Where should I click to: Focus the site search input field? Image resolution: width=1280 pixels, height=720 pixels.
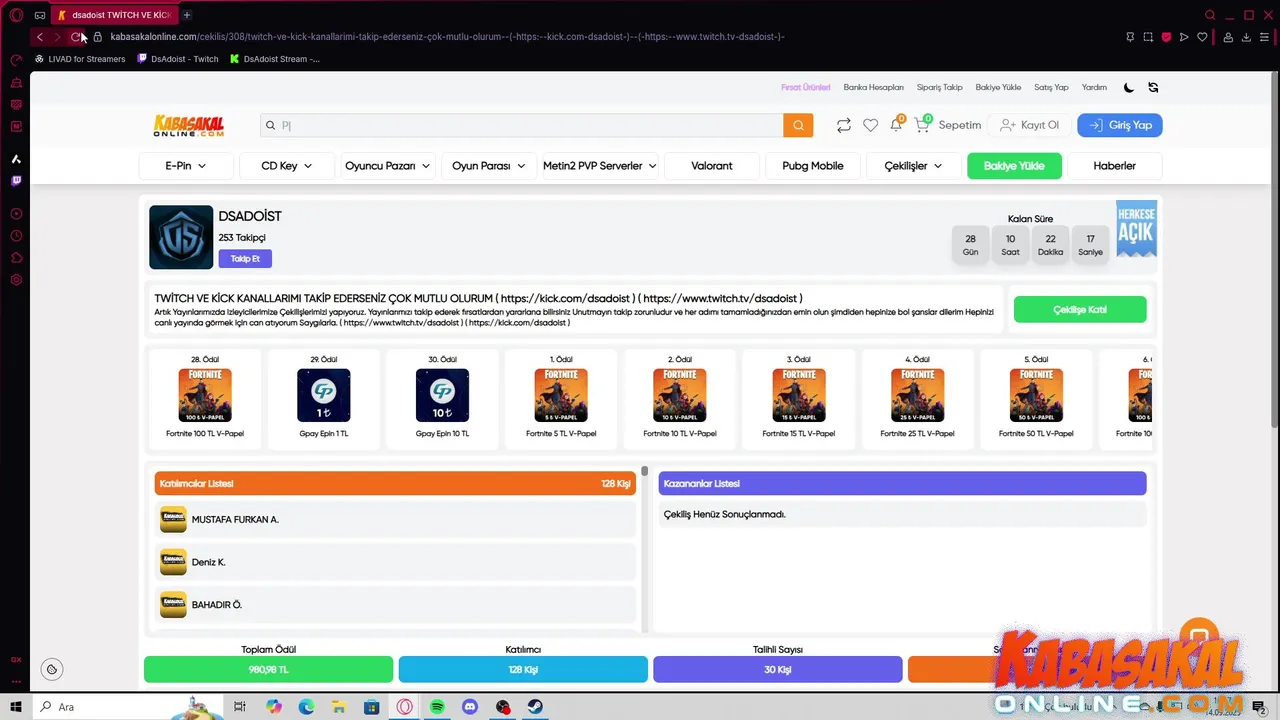[522, 125]
